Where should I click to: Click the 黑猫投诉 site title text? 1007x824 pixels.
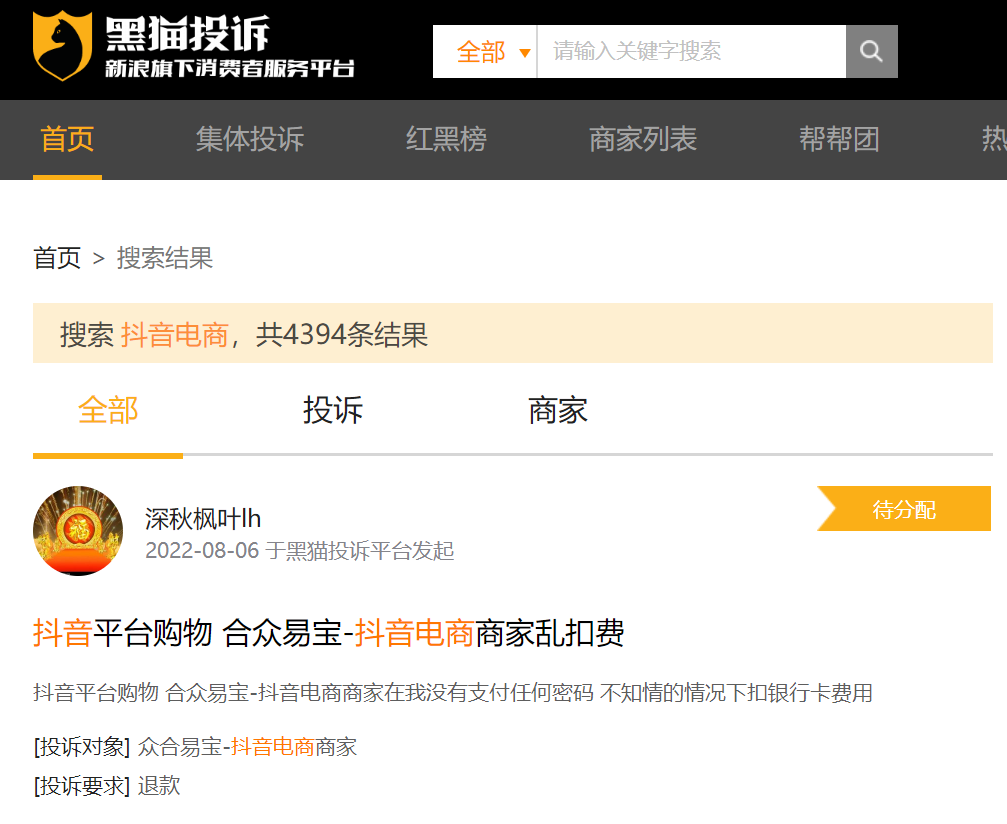188,33
